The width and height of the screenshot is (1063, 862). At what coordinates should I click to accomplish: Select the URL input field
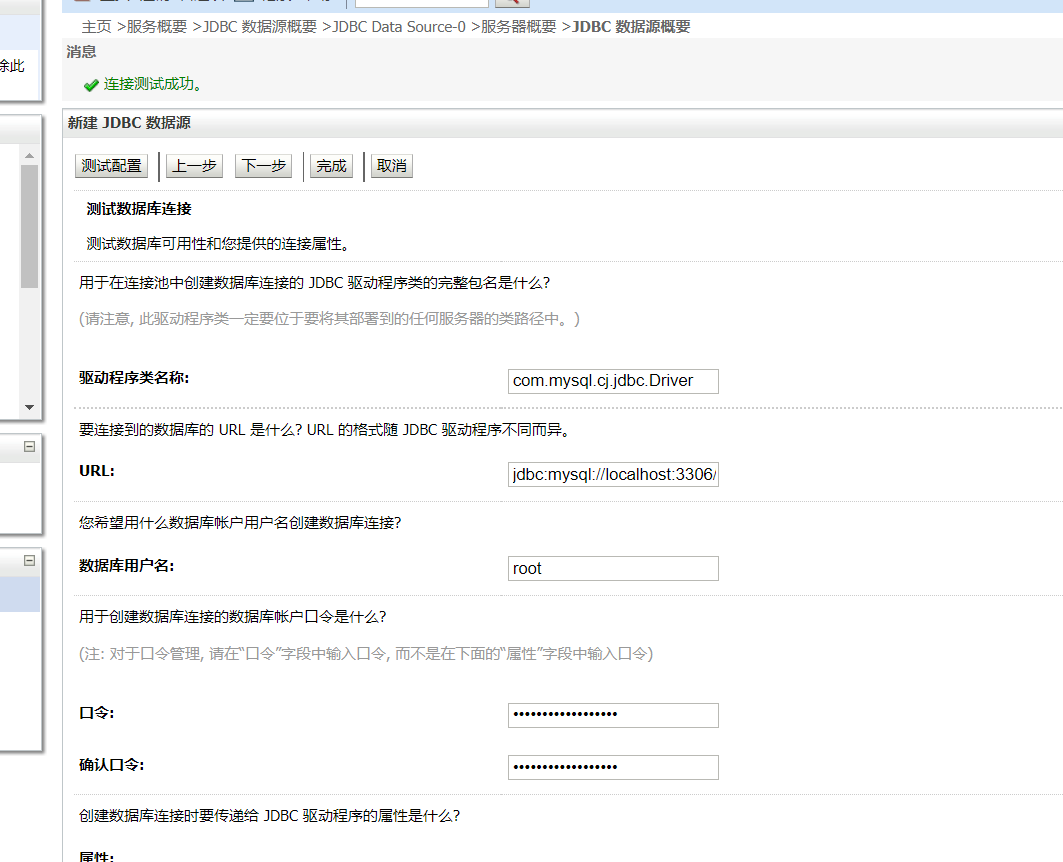tap(612, 474)
